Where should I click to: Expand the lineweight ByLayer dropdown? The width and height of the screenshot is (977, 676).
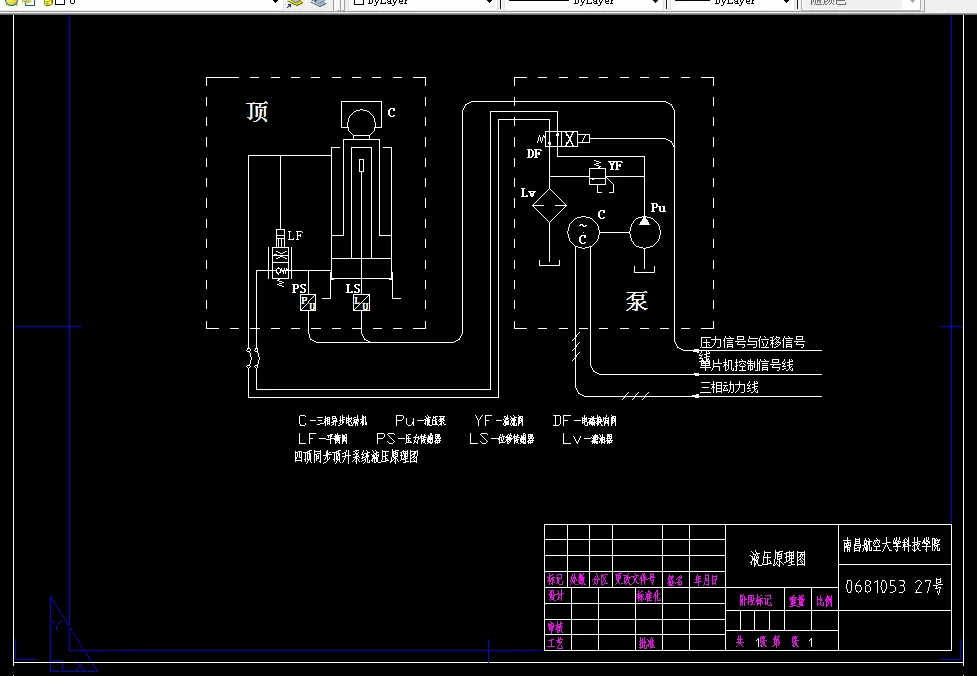(787, 3)
